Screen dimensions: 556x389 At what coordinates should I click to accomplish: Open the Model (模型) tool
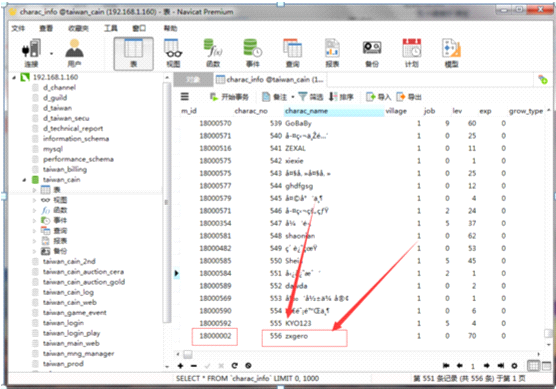(451, 52)
